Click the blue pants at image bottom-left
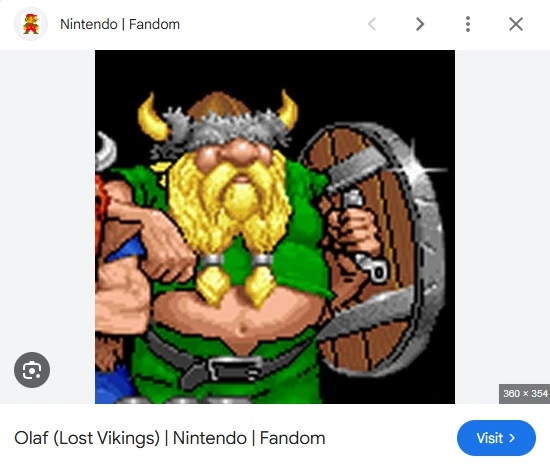The width and height of the screenshot is (550, 464). (x=113, y=384)
